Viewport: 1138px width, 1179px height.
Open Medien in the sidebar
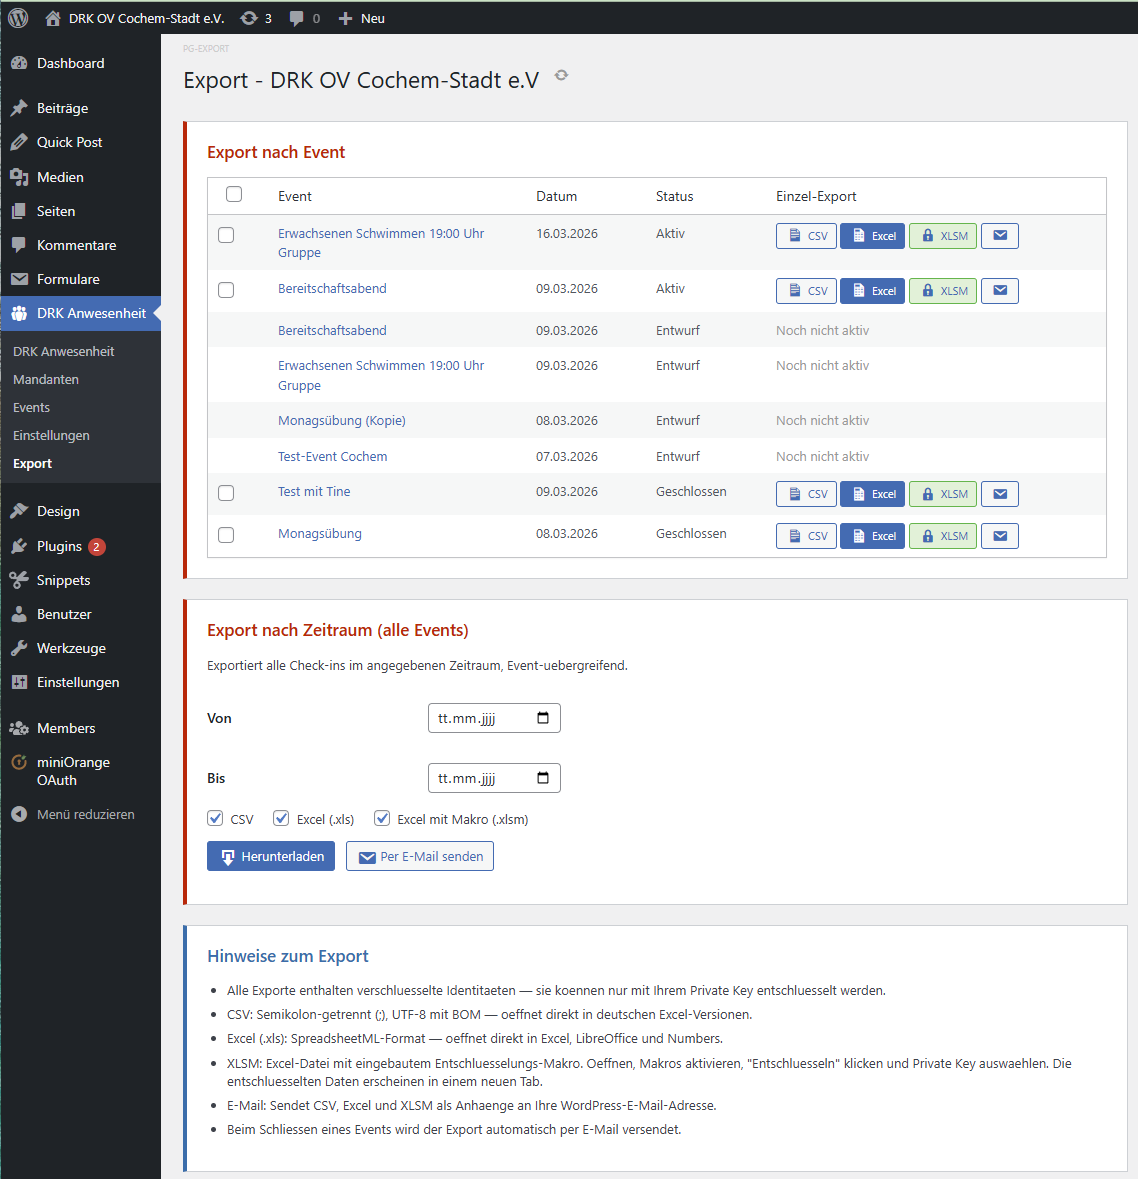(x=80, y=177)
